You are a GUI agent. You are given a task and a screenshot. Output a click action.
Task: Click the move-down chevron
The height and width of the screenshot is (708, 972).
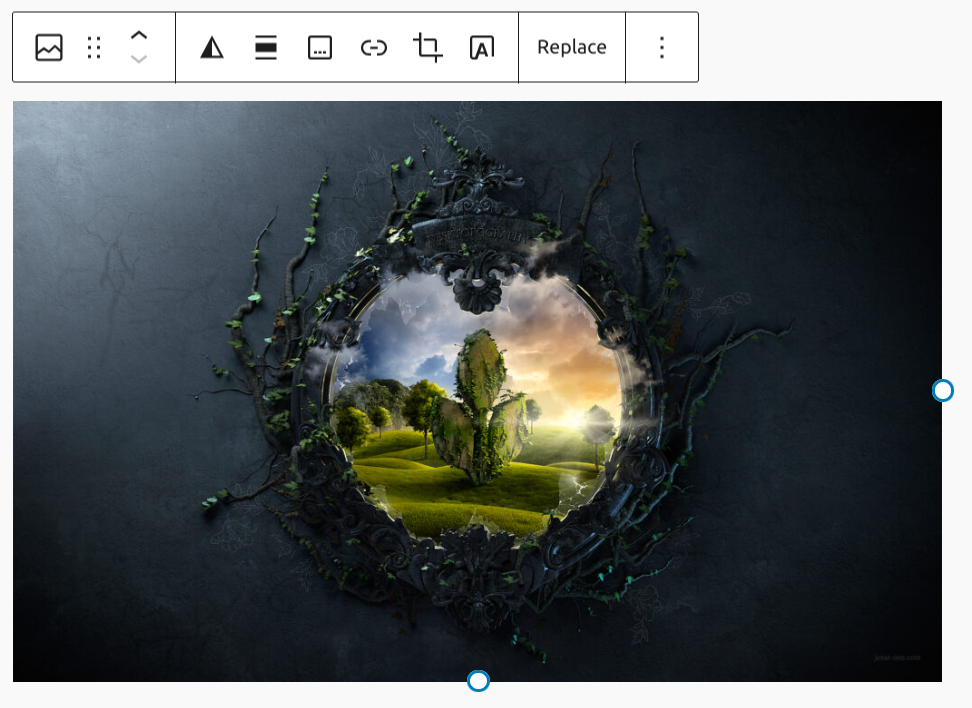point(140,57)
